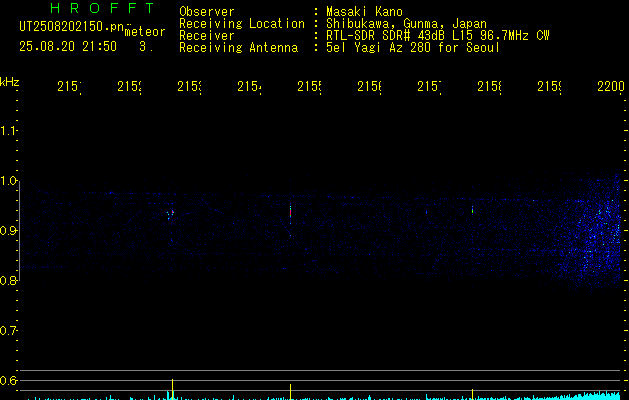Click the 'meteor' label under the file name
This screenshot has width=629, height=400.
coord(145,32)
